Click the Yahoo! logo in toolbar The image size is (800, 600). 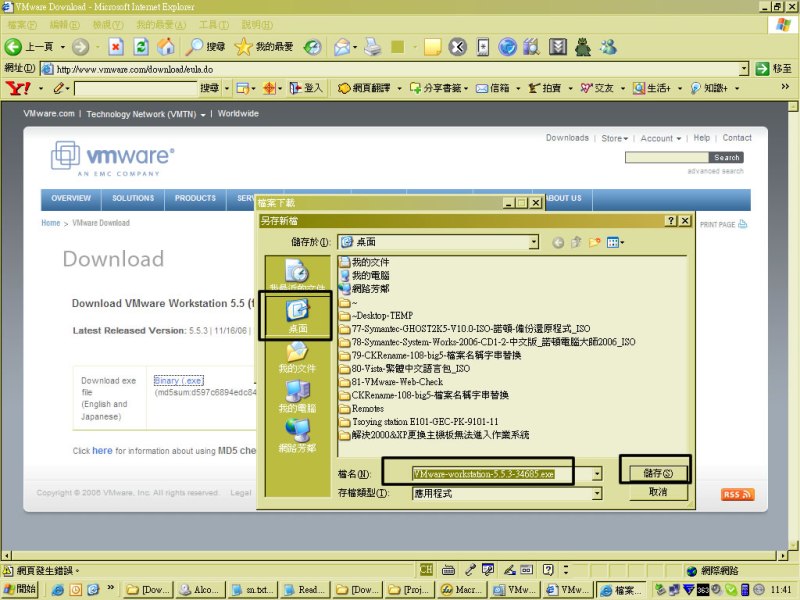tap(18, 88)
